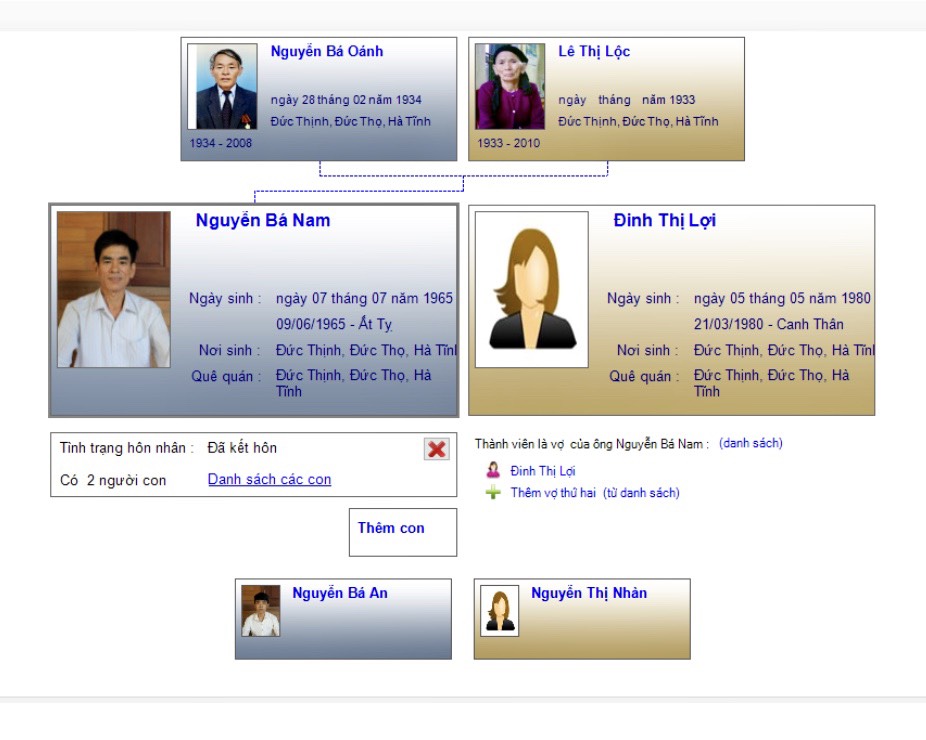926x740 pixels.
Task: Open the Danh sách các con link
Action: tap(269, 480)
